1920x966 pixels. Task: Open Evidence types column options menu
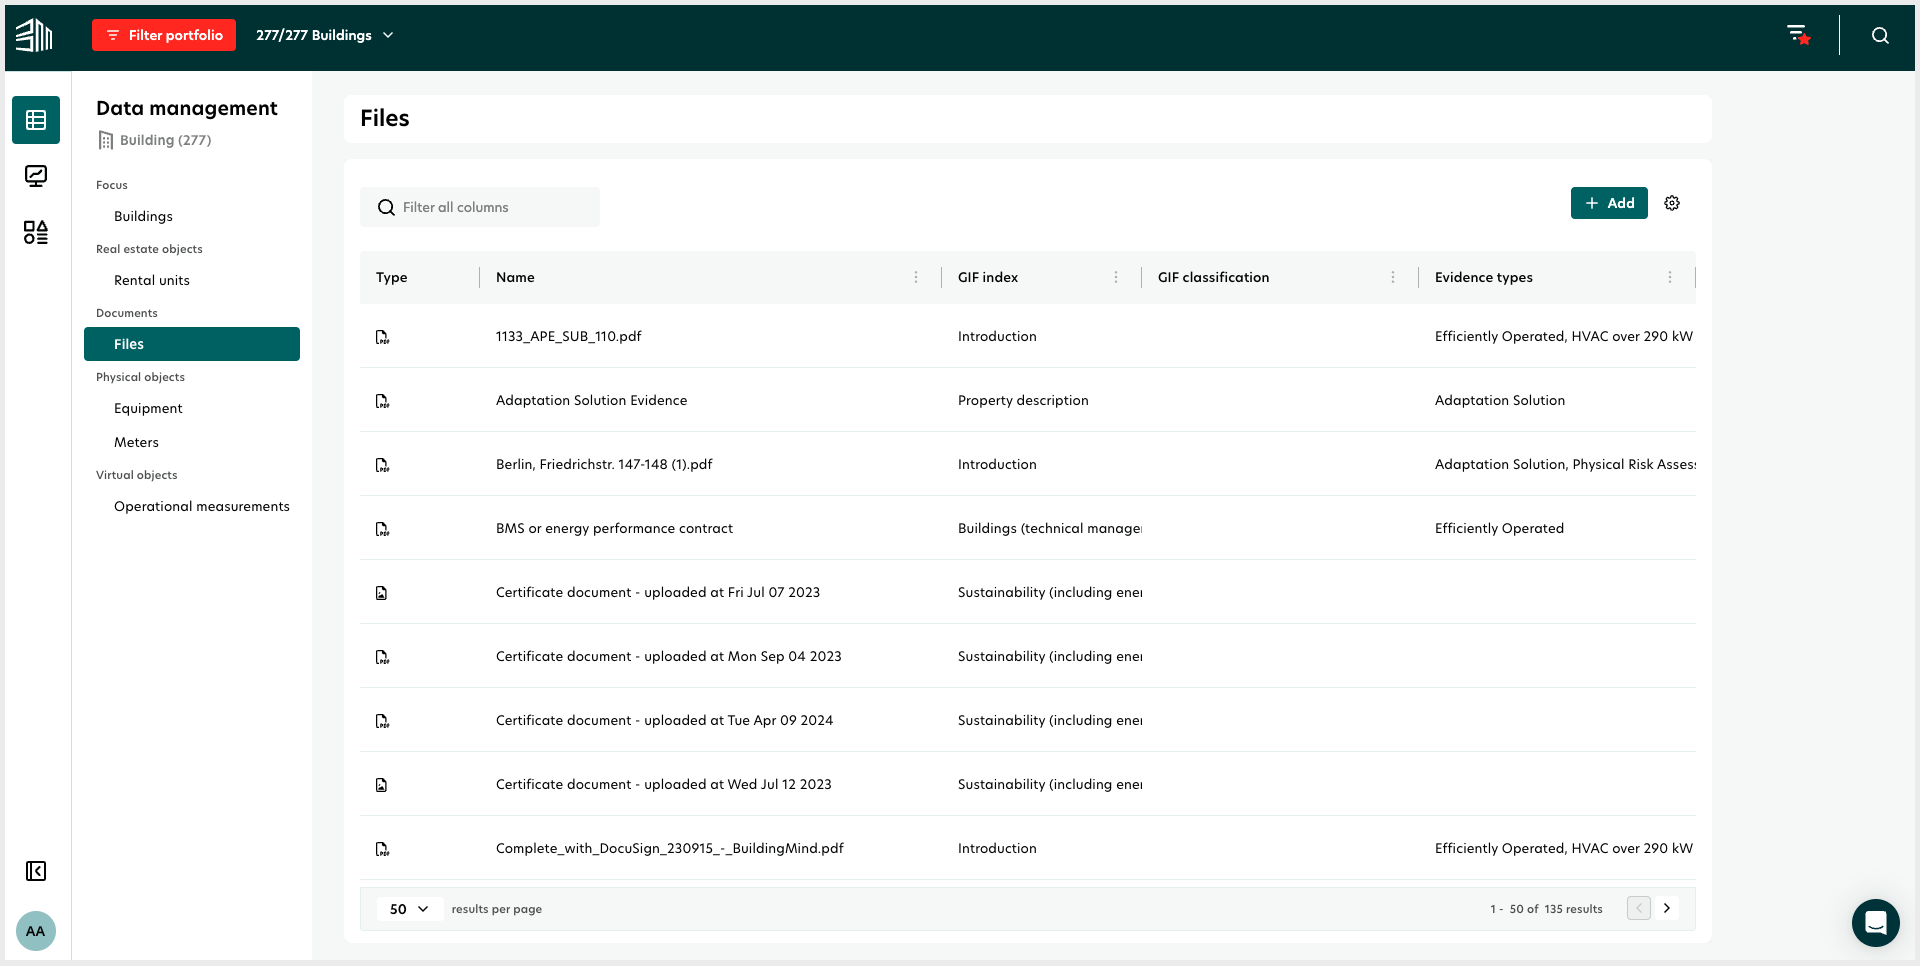(1670, 277)
